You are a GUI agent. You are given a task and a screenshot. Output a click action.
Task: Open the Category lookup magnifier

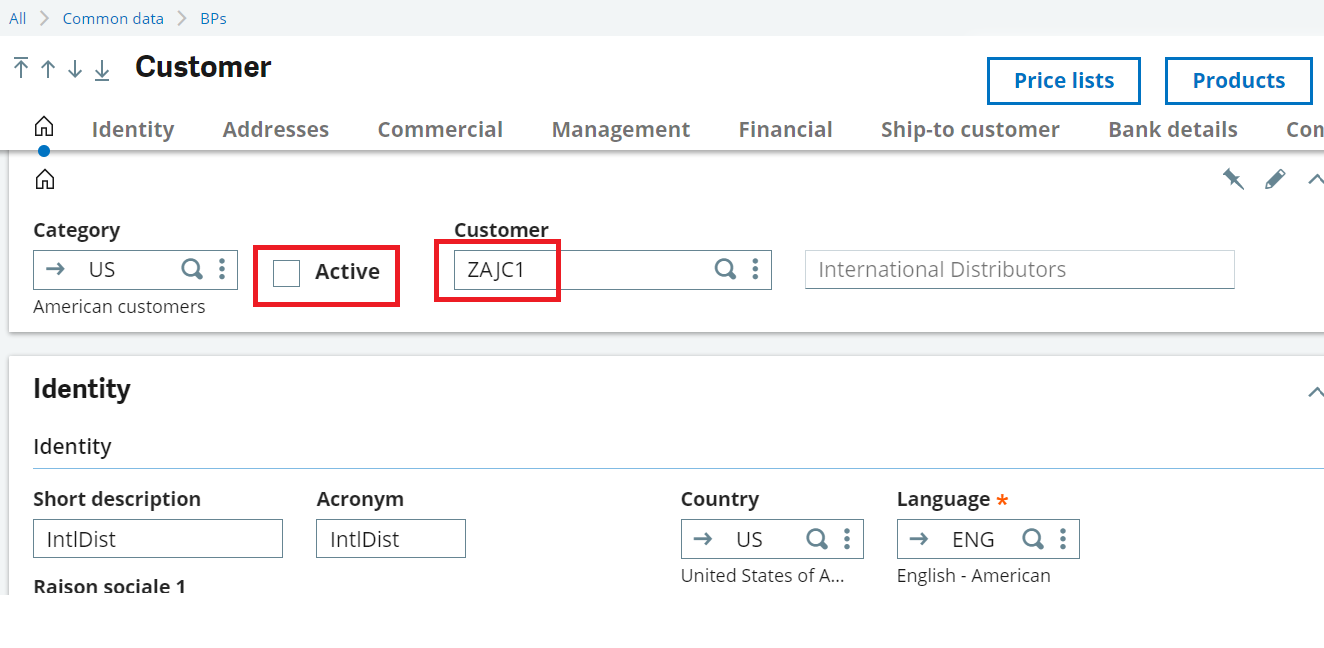click(190, 269)
